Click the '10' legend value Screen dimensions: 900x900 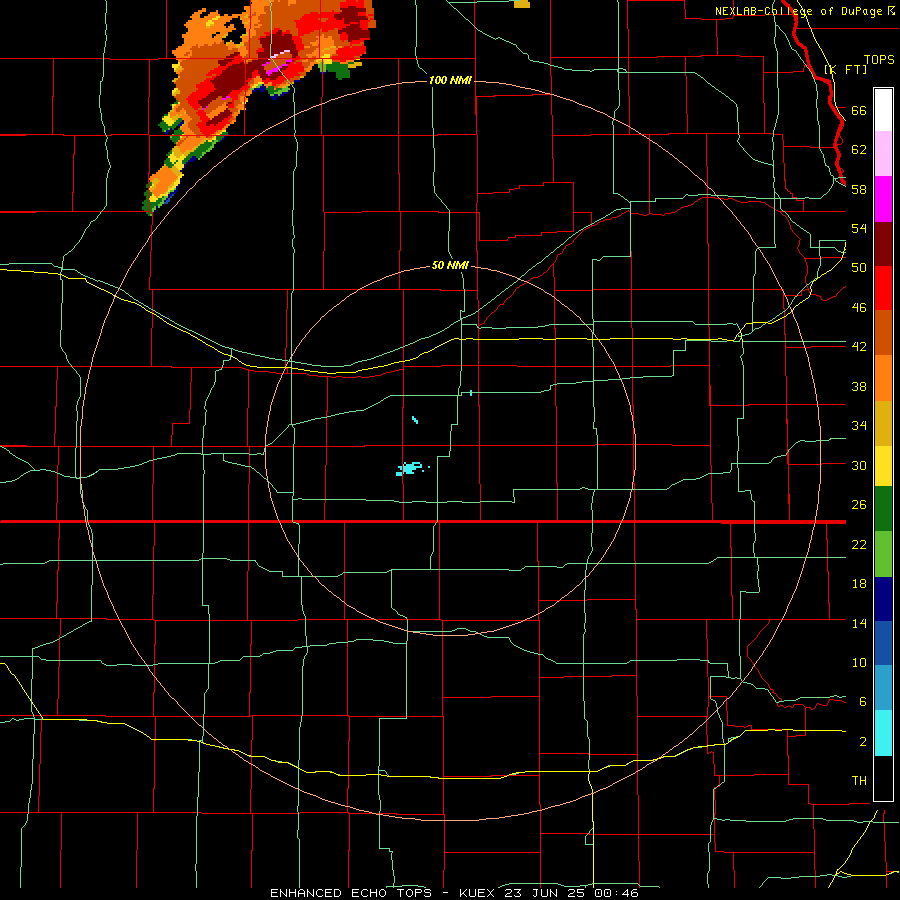(859, 663)
